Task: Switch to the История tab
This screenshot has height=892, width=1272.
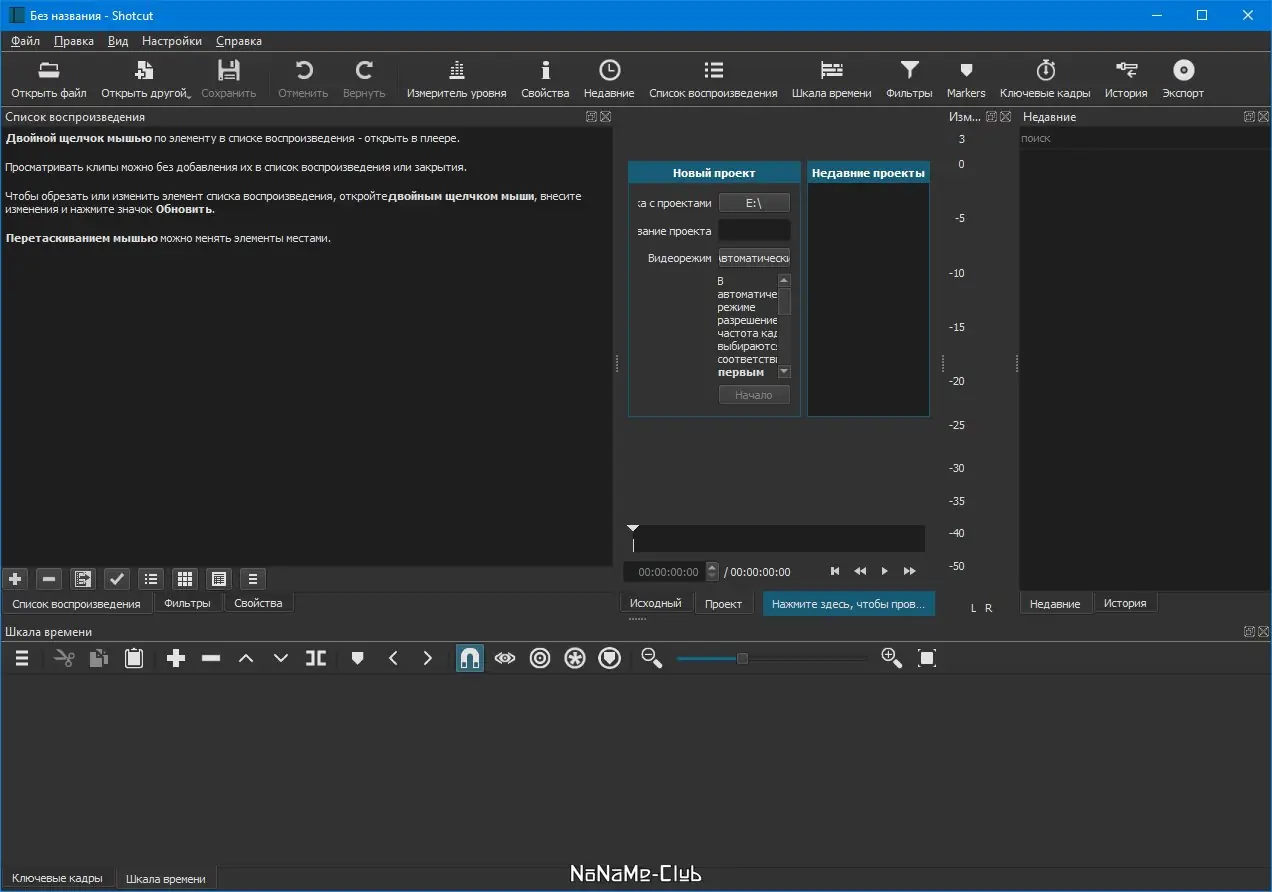Action: point(1125,603)
